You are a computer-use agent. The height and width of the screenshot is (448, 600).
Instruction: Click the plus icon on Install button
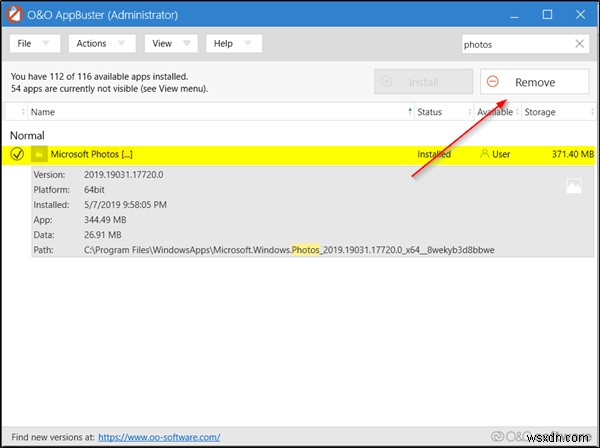(386, 81)
